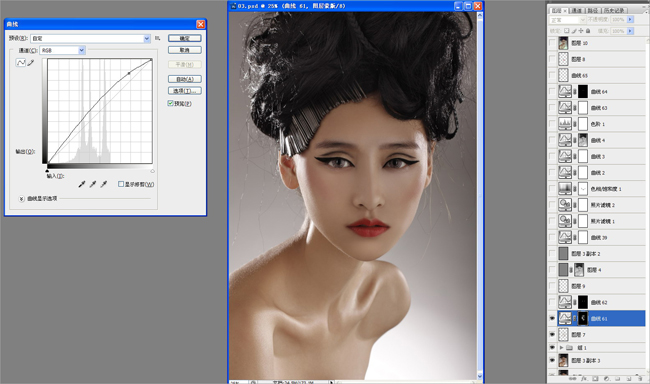The image size is (650, 384).
Task: Enable the 显示修剪 show clipping checkbox
Action: [121, 184]
